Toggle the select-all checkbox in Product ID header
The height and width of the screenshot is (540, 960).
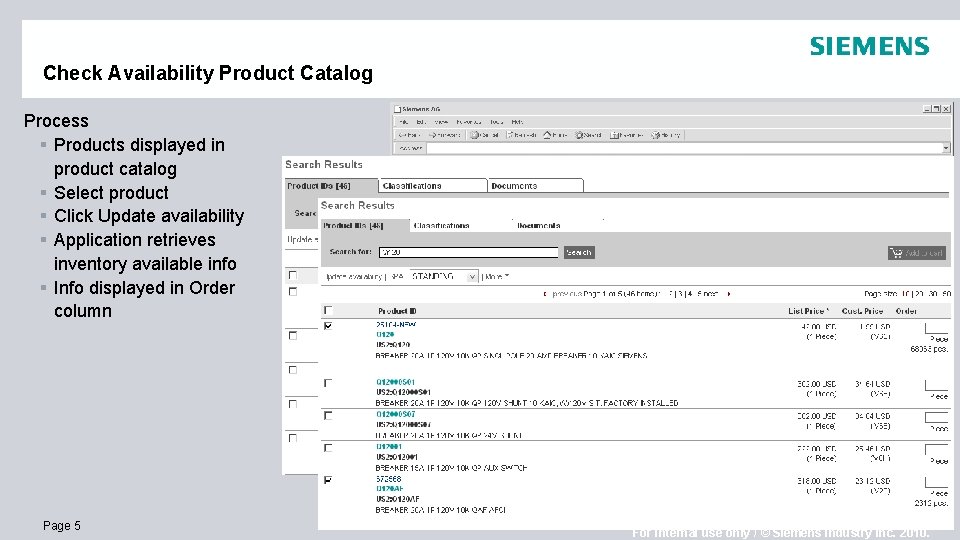coord(328,310)
